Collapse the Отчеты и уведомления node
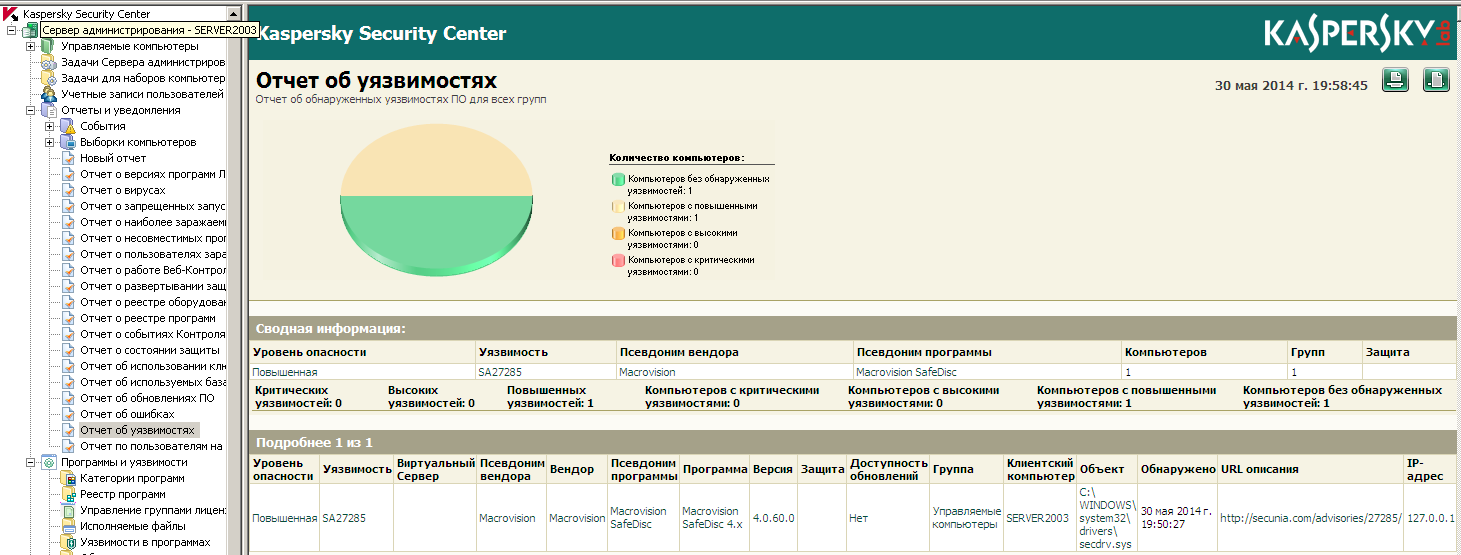This screenshot has width=1461, height=555. click(x=30, y=110)
